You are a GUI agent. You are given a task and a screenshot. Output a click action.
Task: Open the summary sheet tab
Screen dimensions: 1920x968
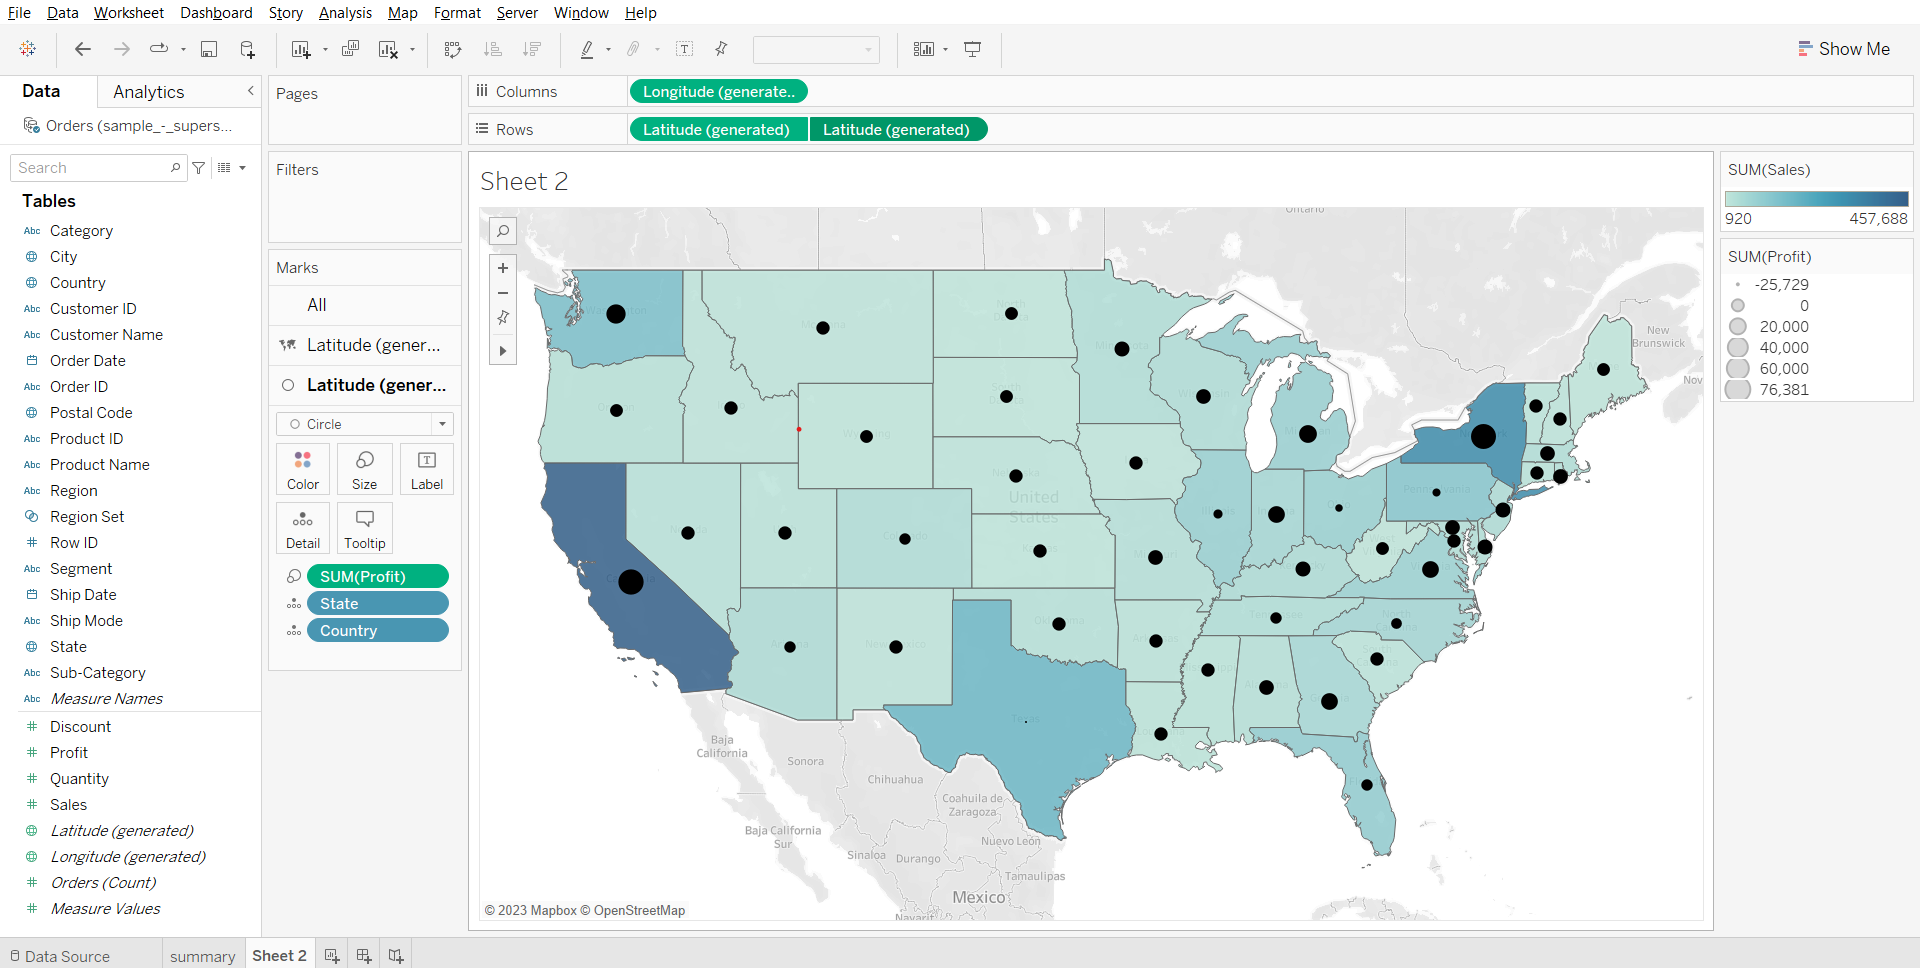pos(202,956)
